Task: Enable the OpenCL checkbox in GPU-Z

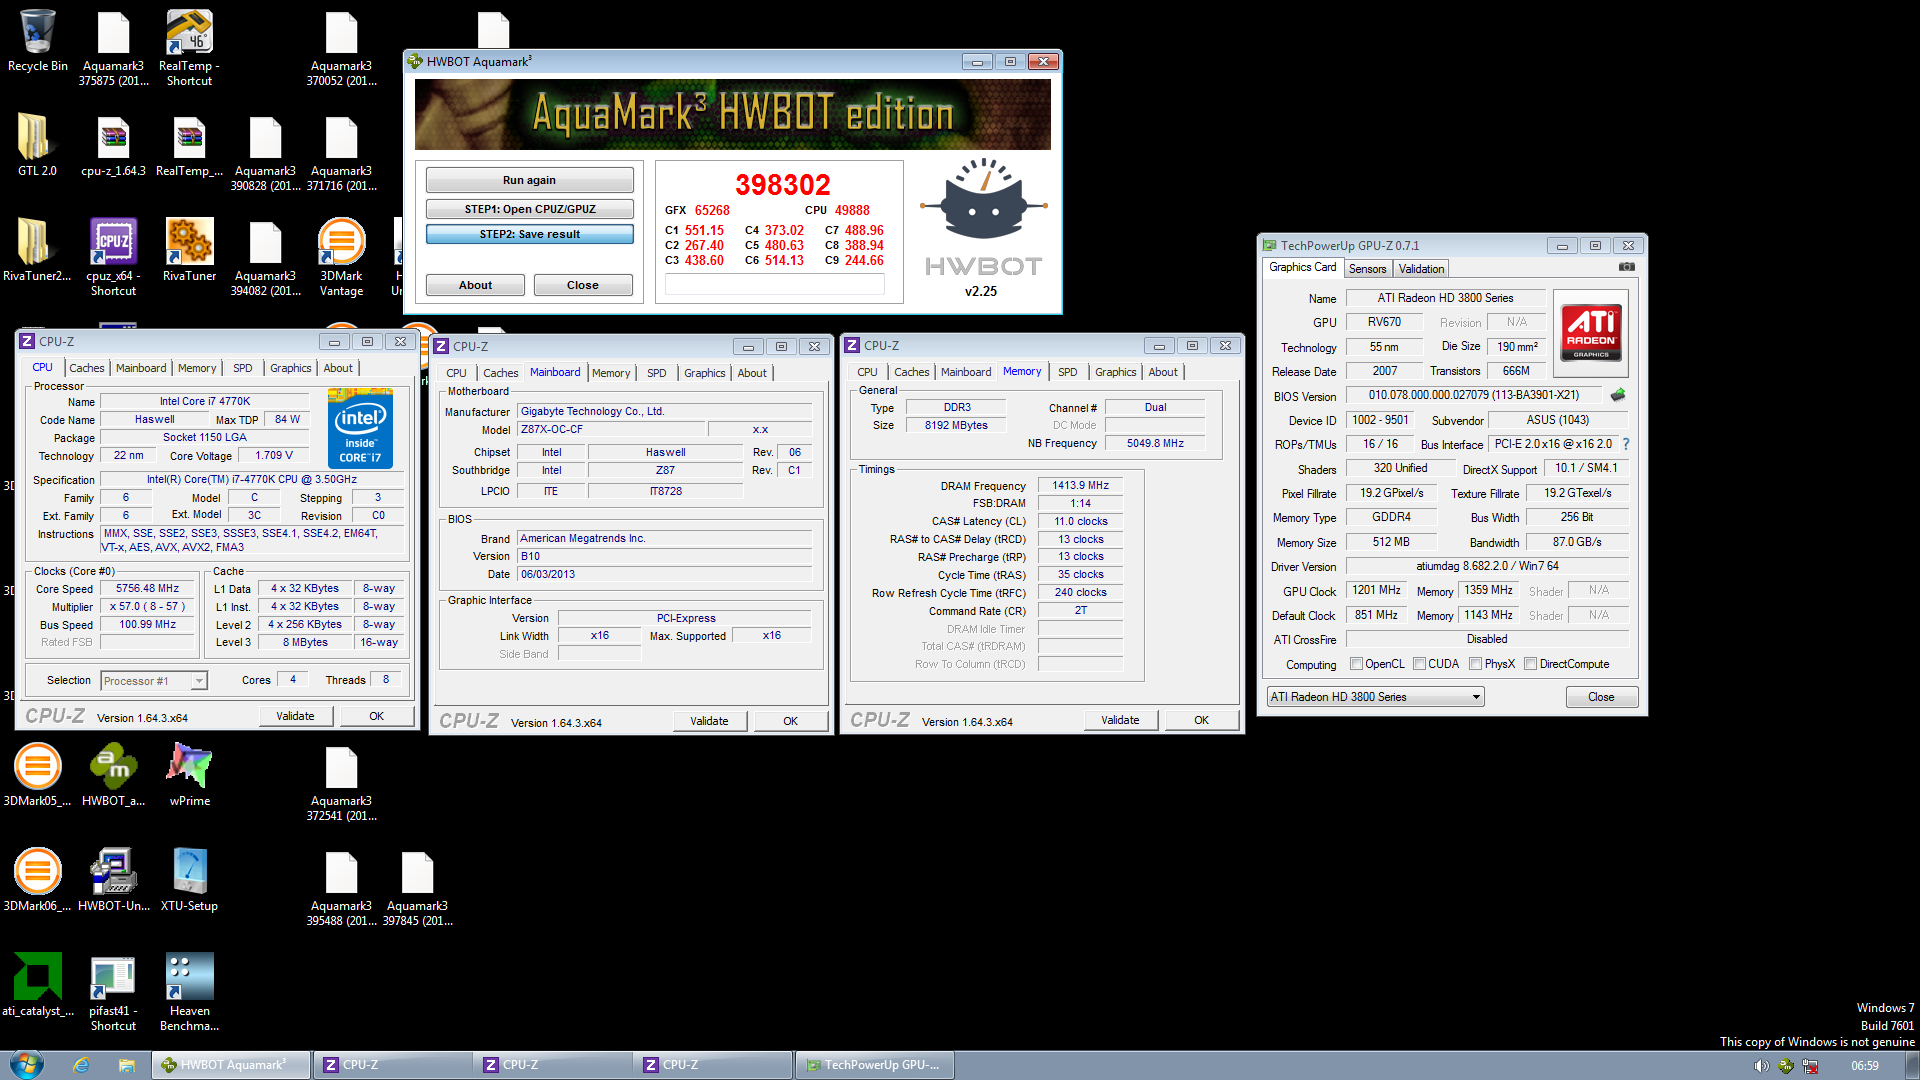Action: 1356,664
